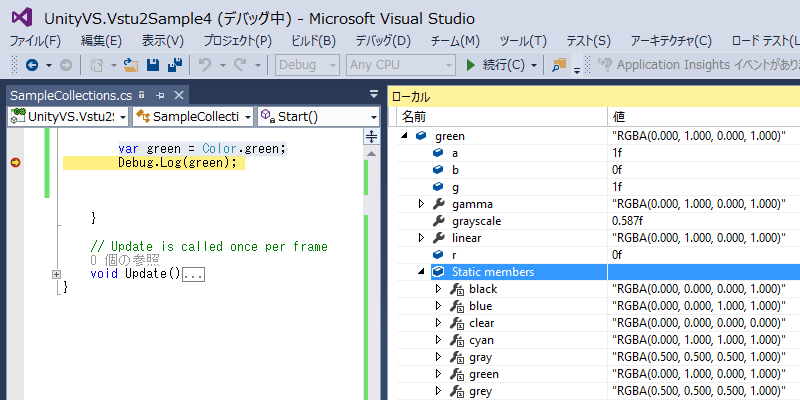Click the 値 column header
The height and width of the screenshot is (400, 800).
point(704,117)
